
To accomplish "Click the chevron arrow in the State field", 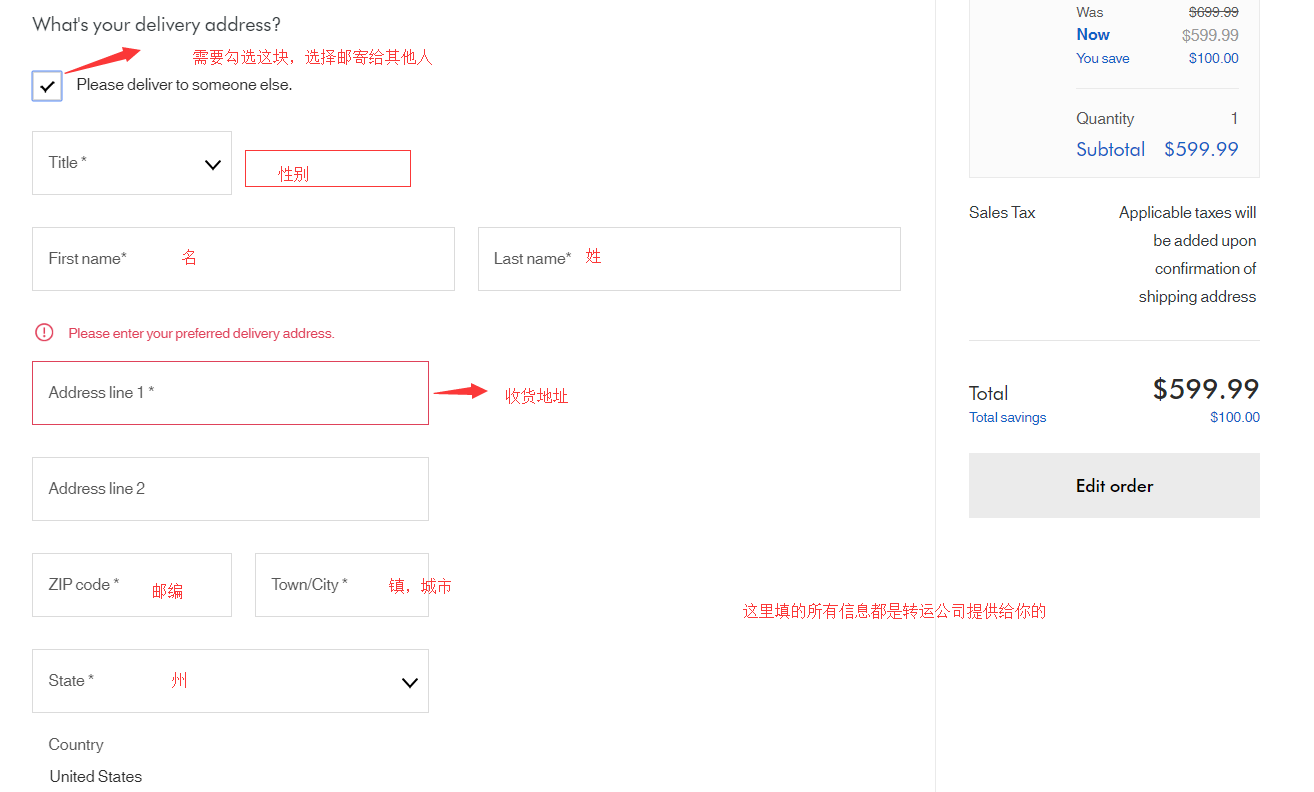I will coord(409,682).
